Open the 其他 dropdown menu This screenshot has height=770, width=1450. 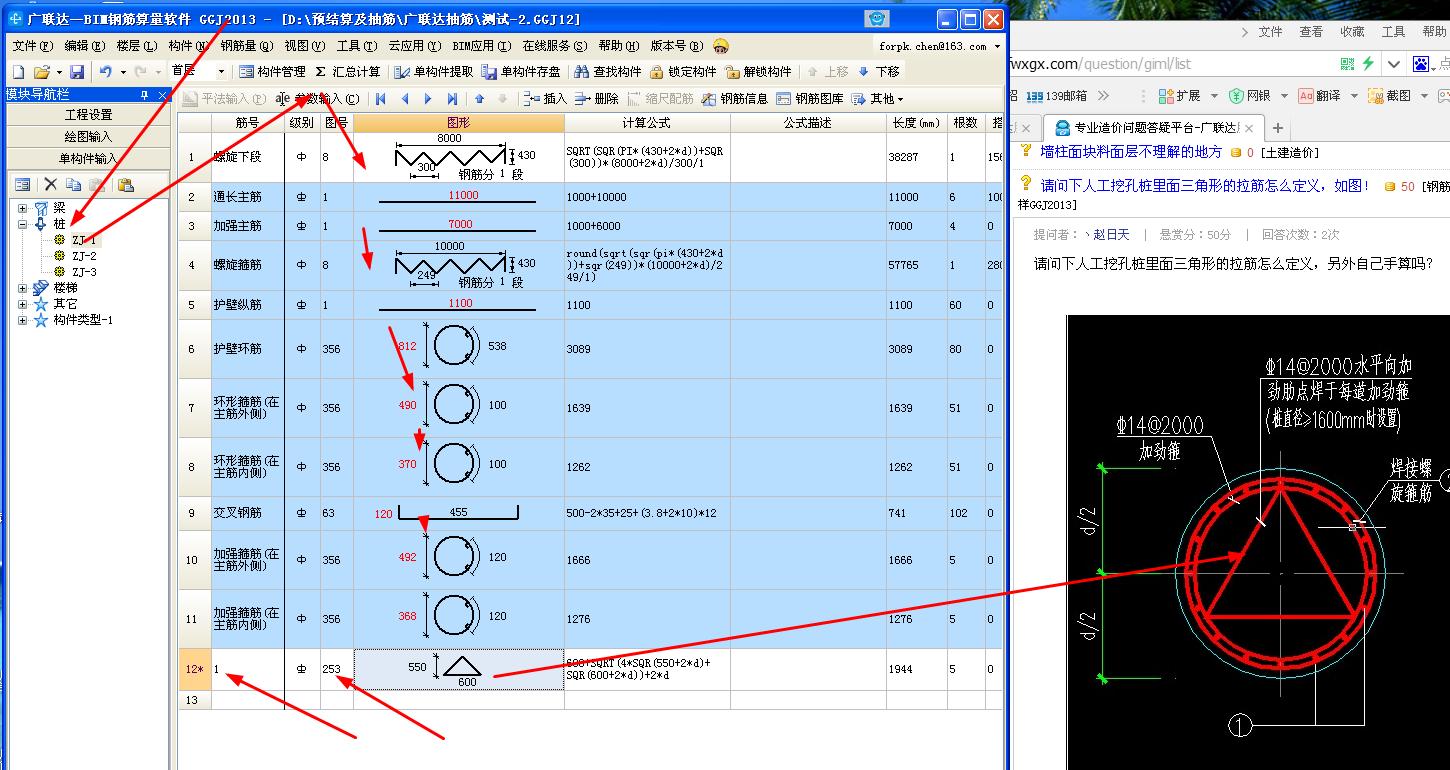coord(878,99)
